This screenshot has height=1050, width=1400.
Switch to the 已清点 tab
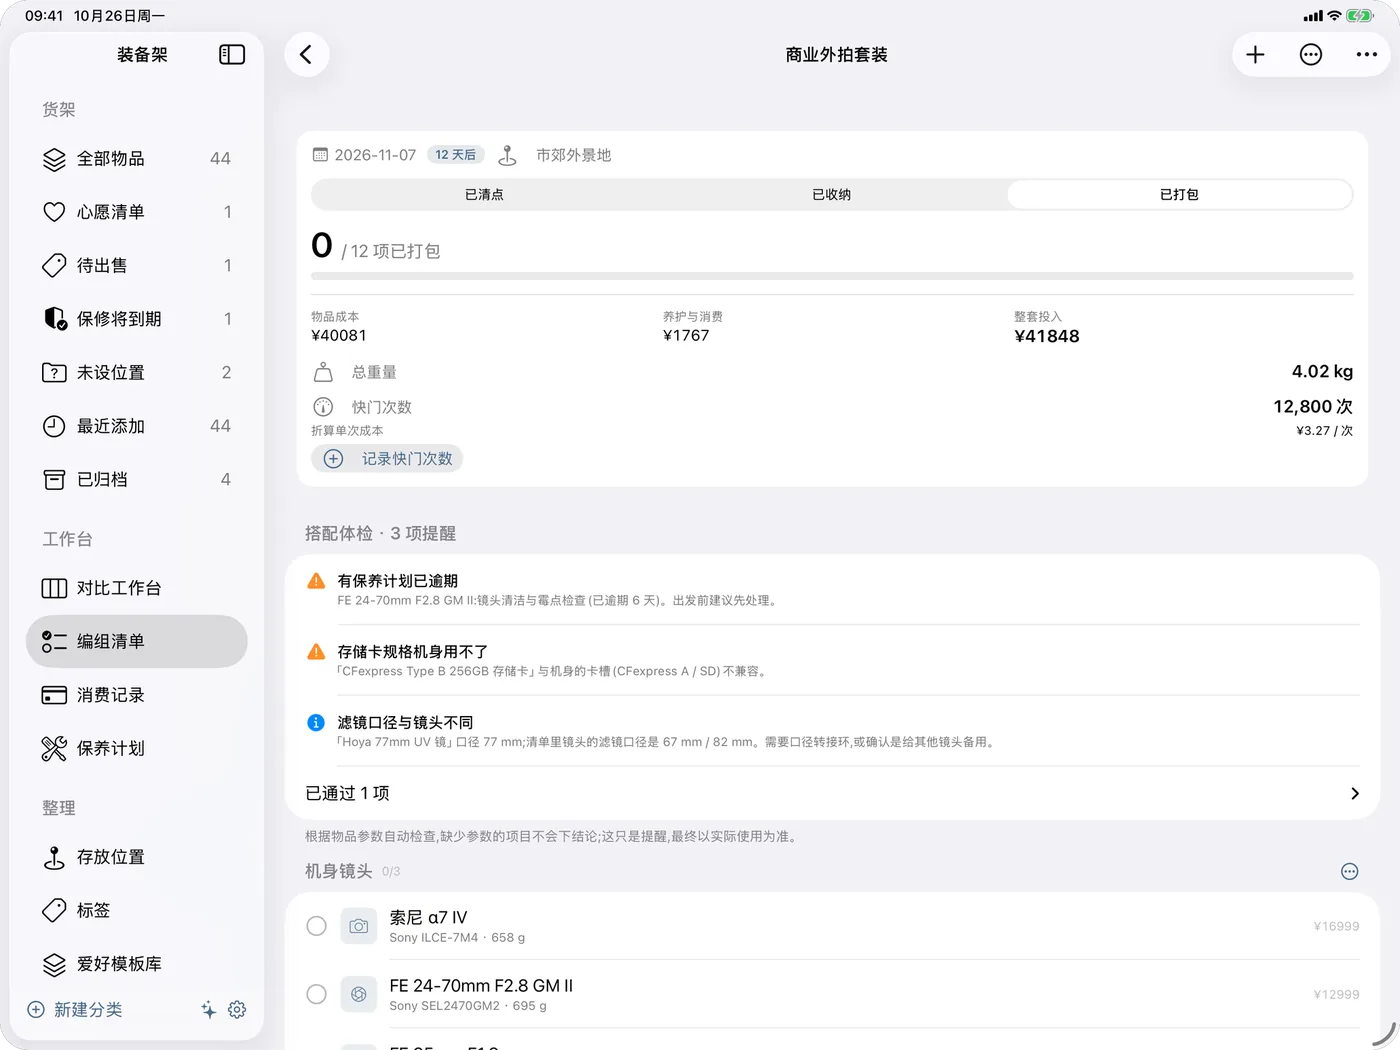click(x=484, y=194)
